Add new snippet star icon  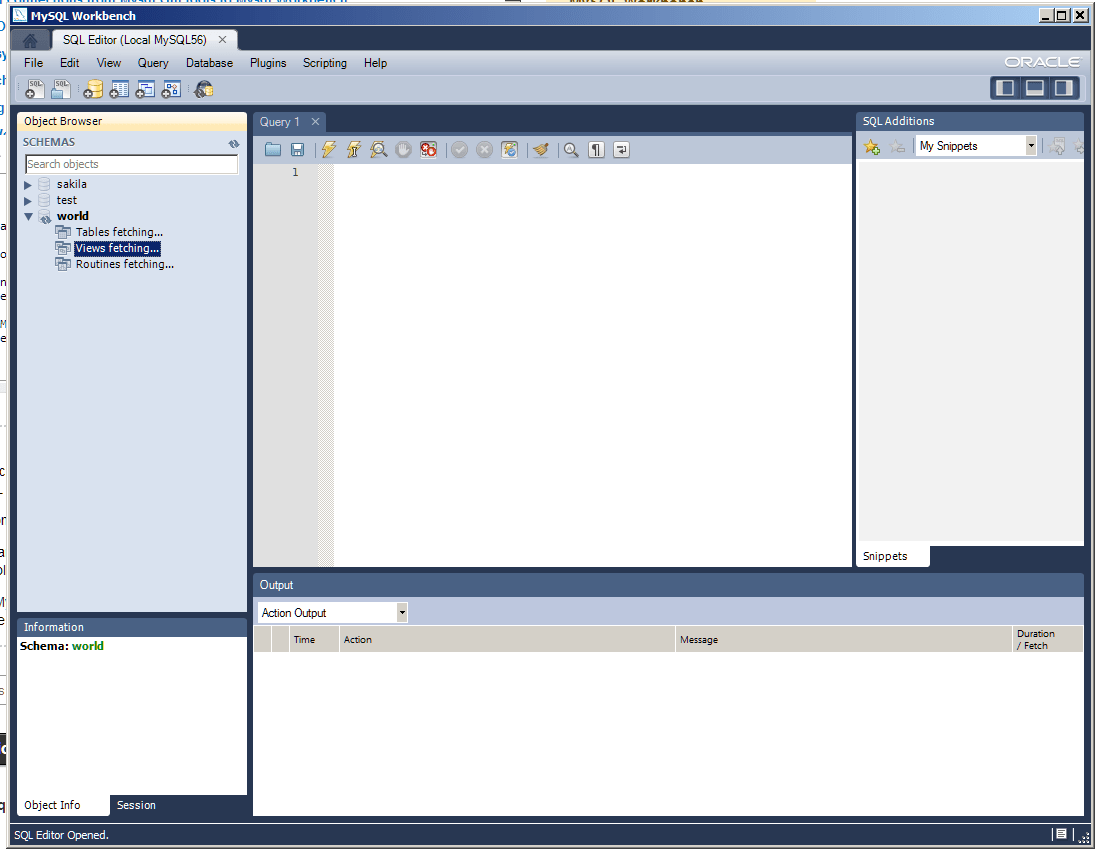click(x=872, y=146)
